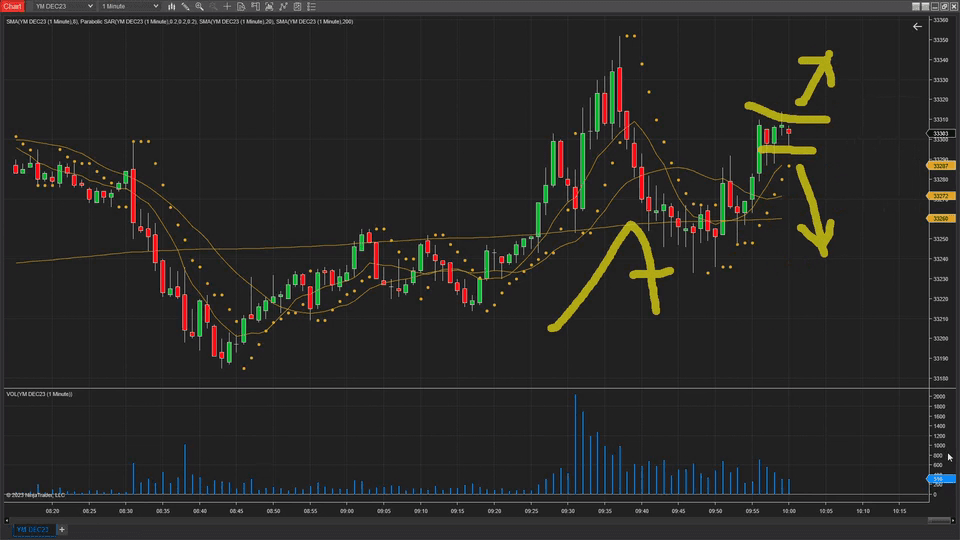Click the tallest volume bar at 09:31
960x540 pixels.
point(576,444)
